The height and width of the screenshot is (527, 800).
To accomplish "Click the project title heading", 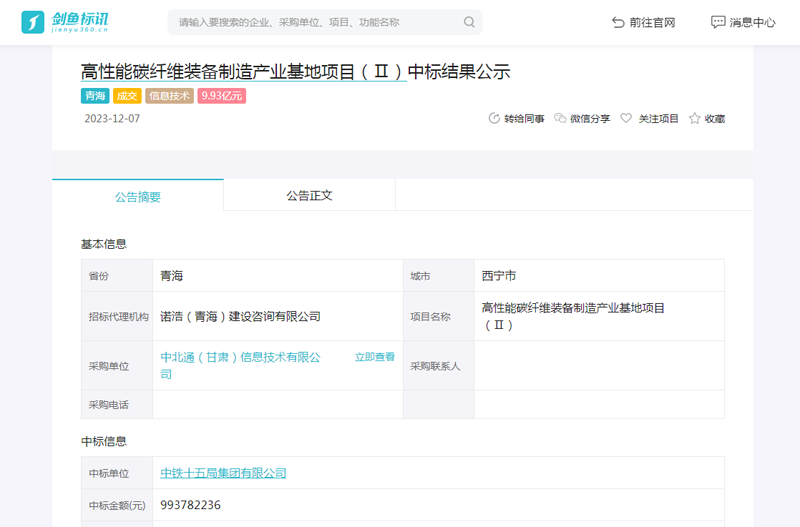I will coord(295,71).
